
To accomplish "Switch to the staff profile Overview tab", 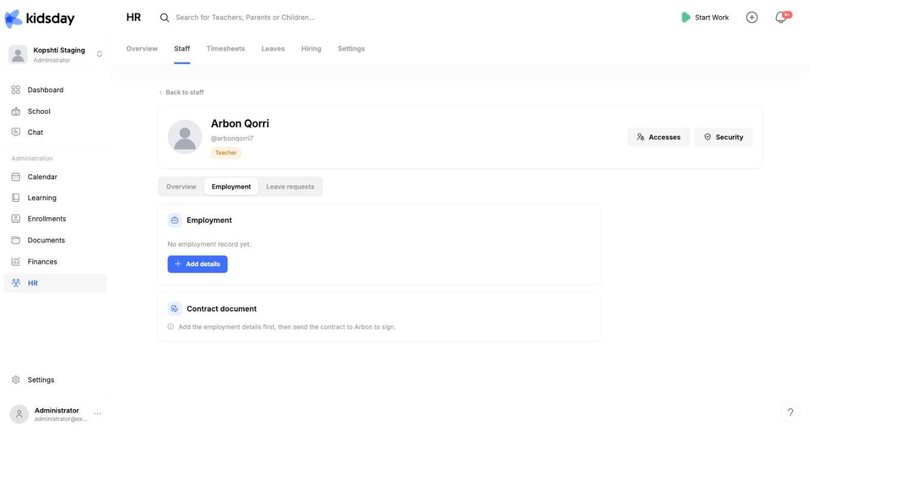I will pyautogui.click(x=181, y=187).
